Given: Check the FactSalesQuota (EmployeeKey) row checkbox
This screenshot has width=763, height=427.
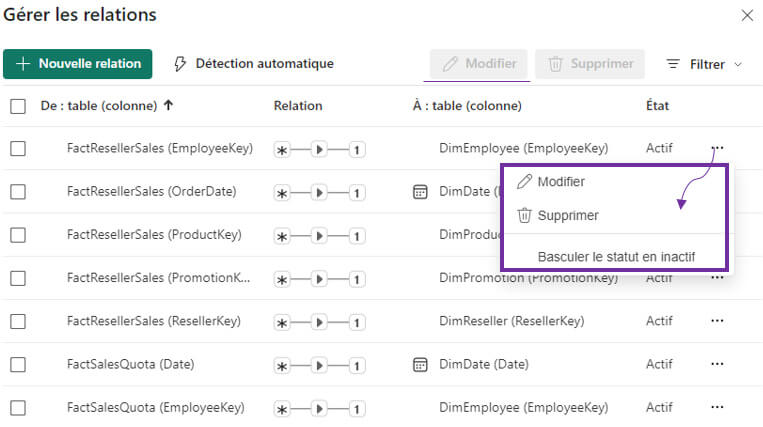Looking at the screenshot, I should pos(18,408).
